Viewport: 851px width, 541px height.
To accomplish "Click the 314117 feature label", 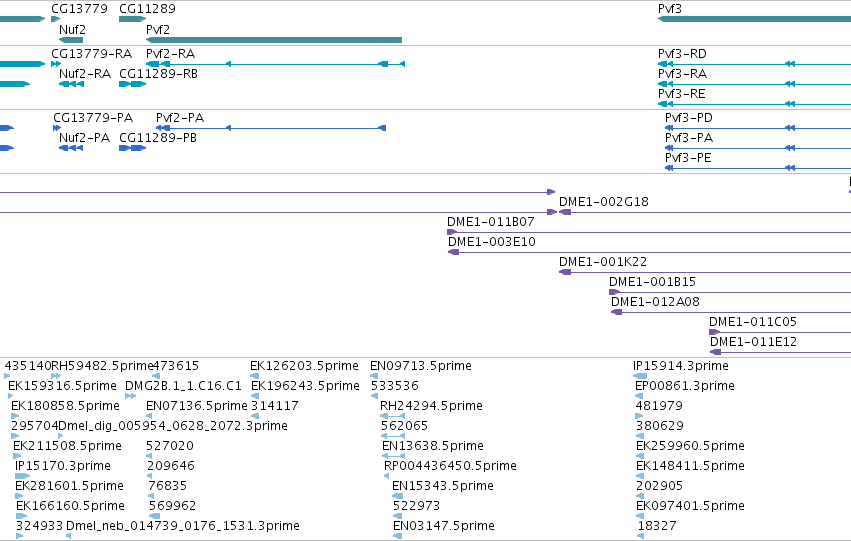I will [x=275, y=406].
